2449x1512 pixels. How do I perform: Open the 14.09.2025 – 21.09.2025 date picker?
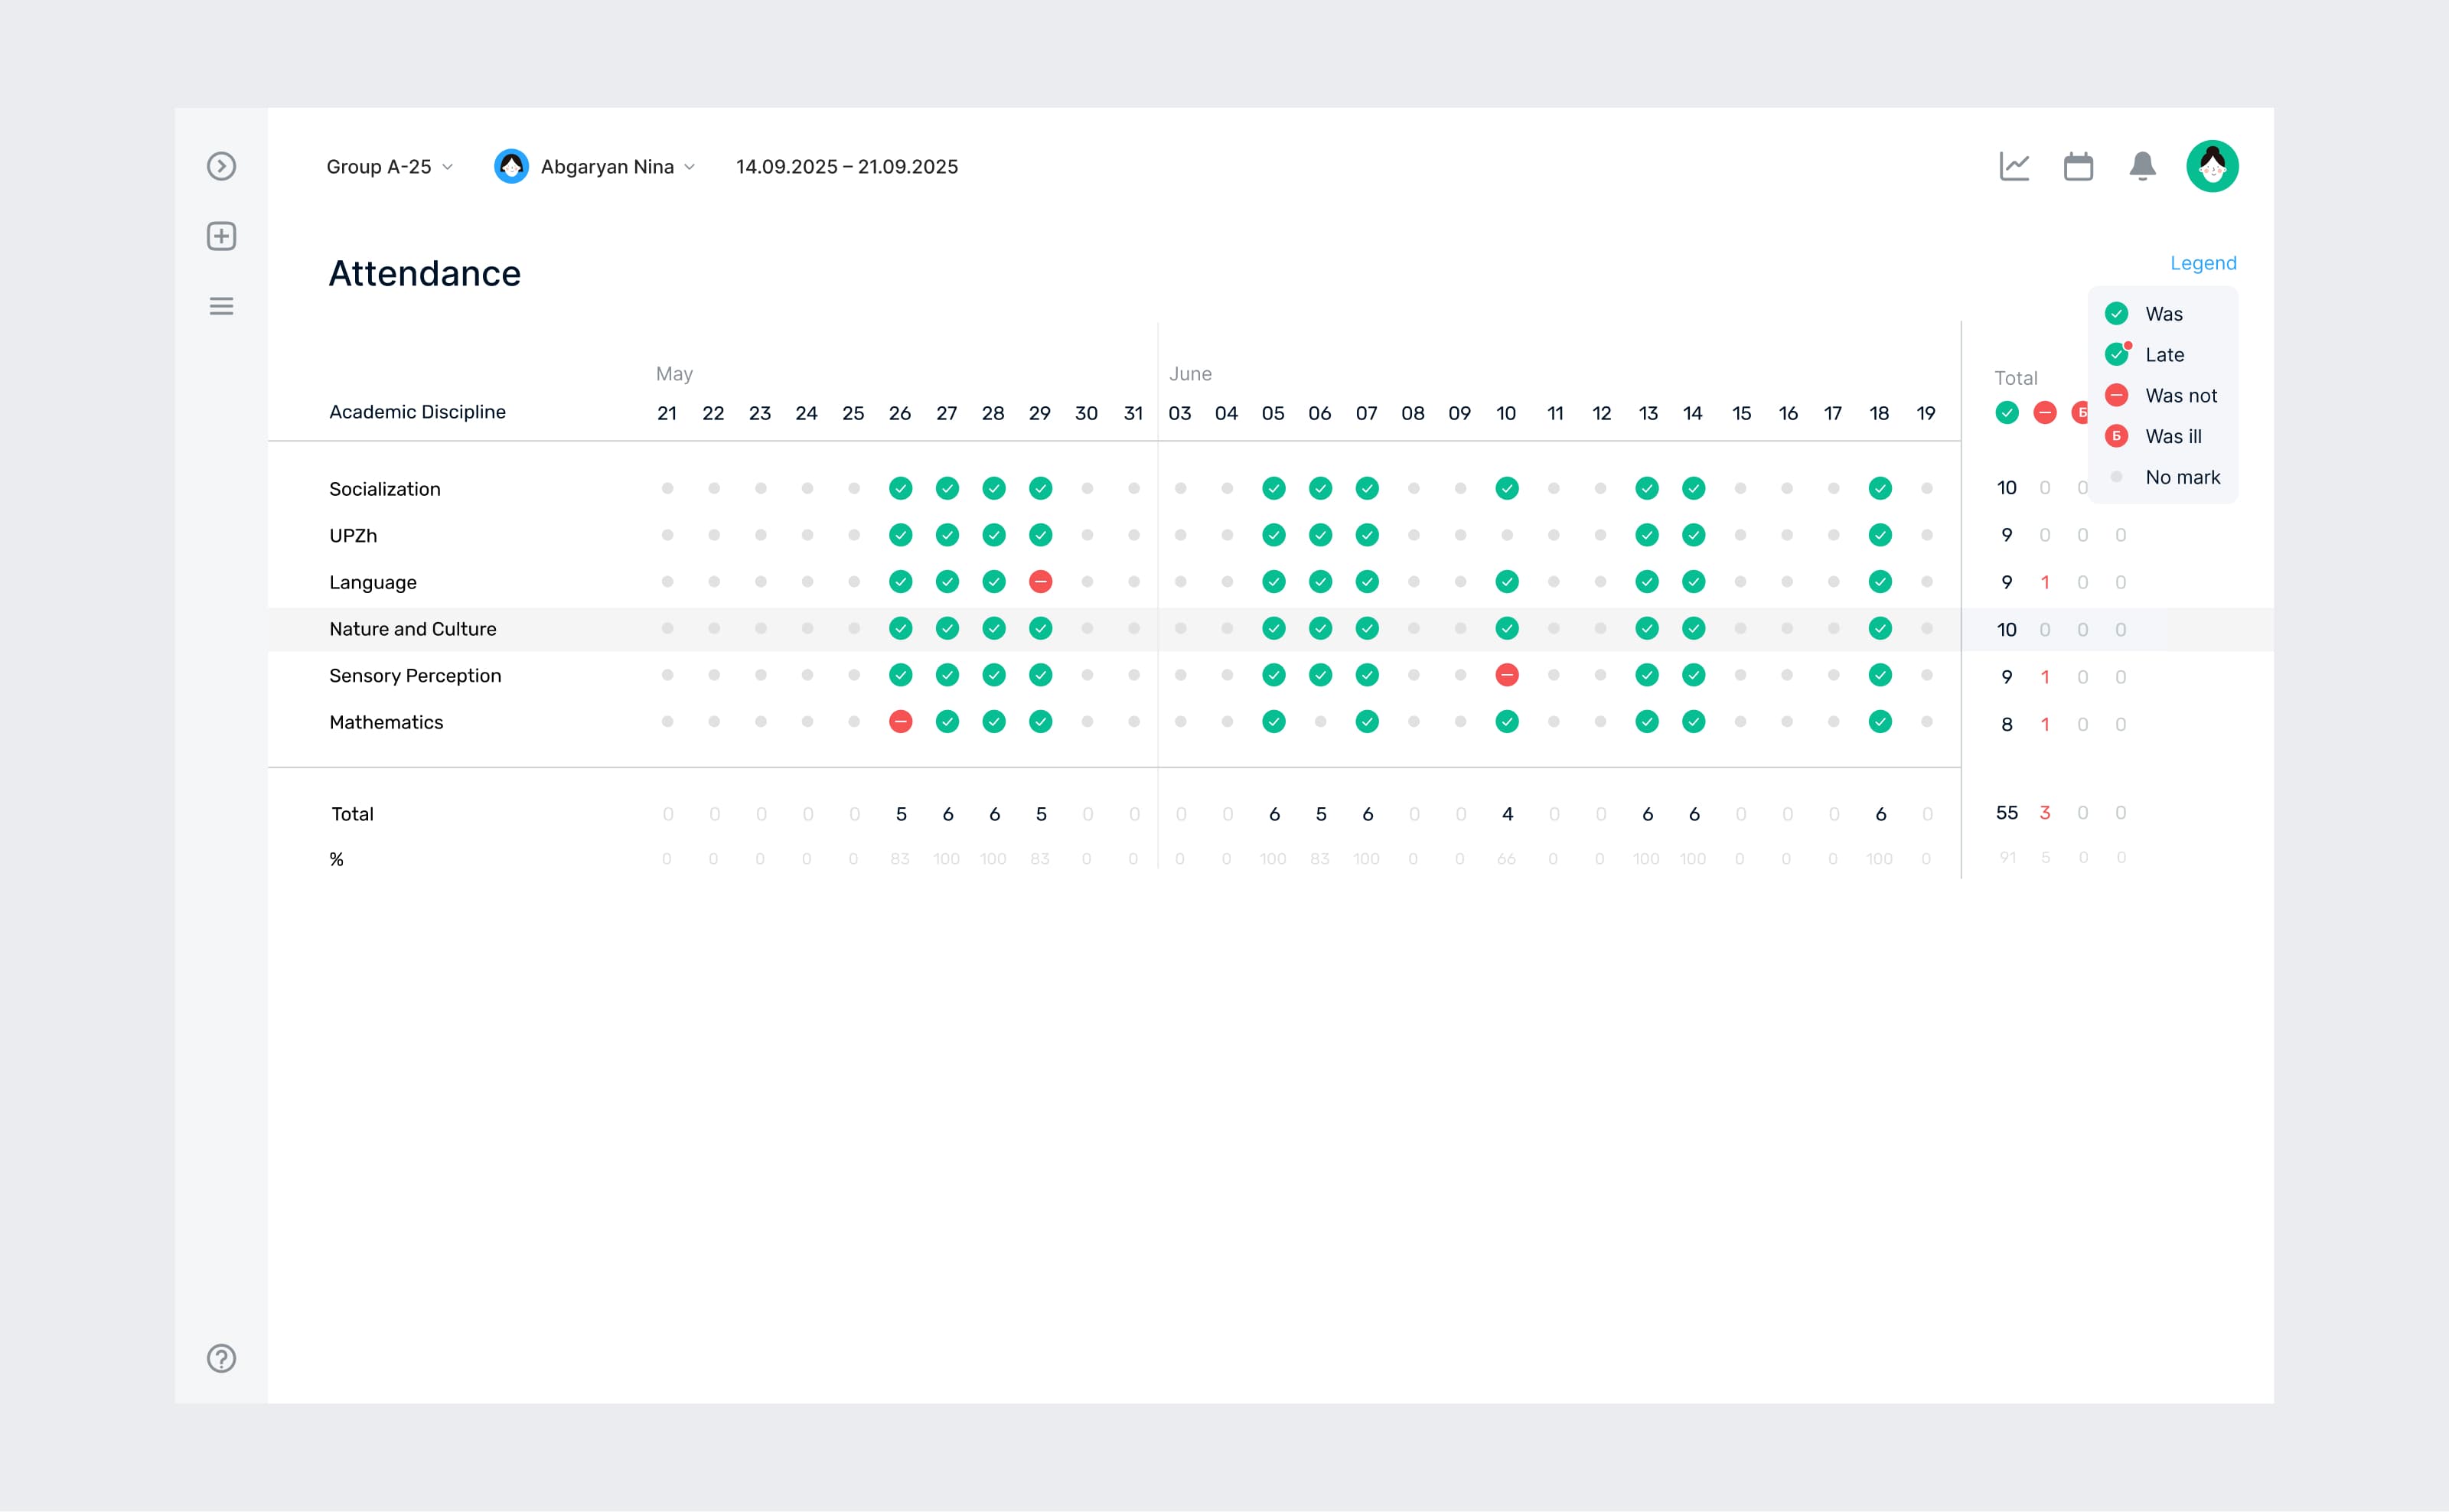coord(846,166)
